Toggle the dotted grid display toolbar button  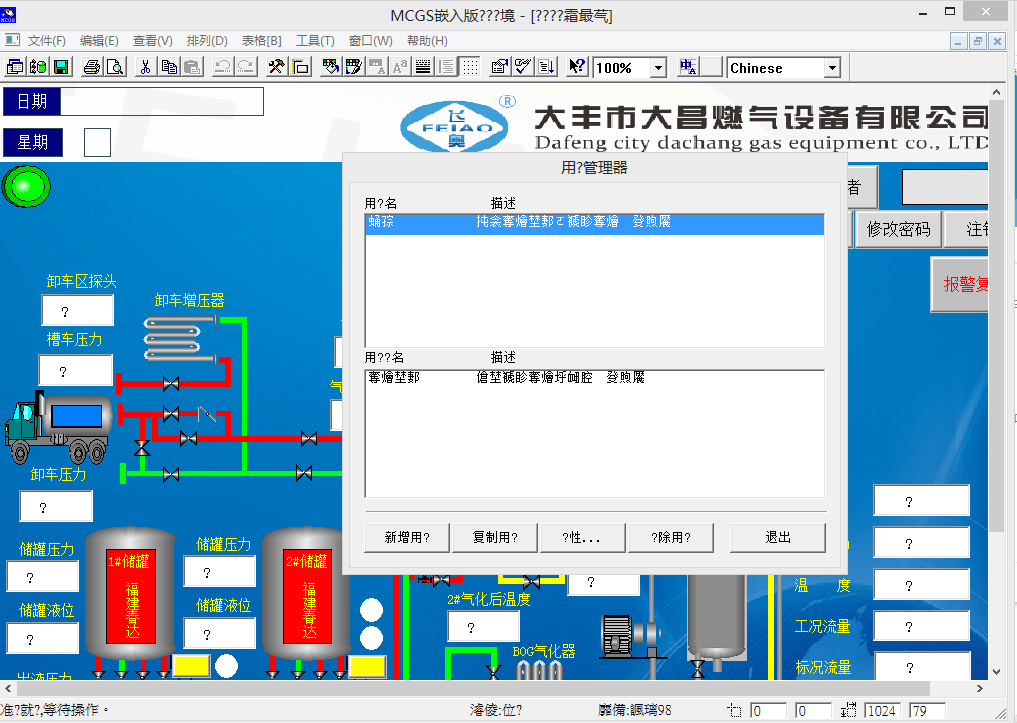point(469,67)
